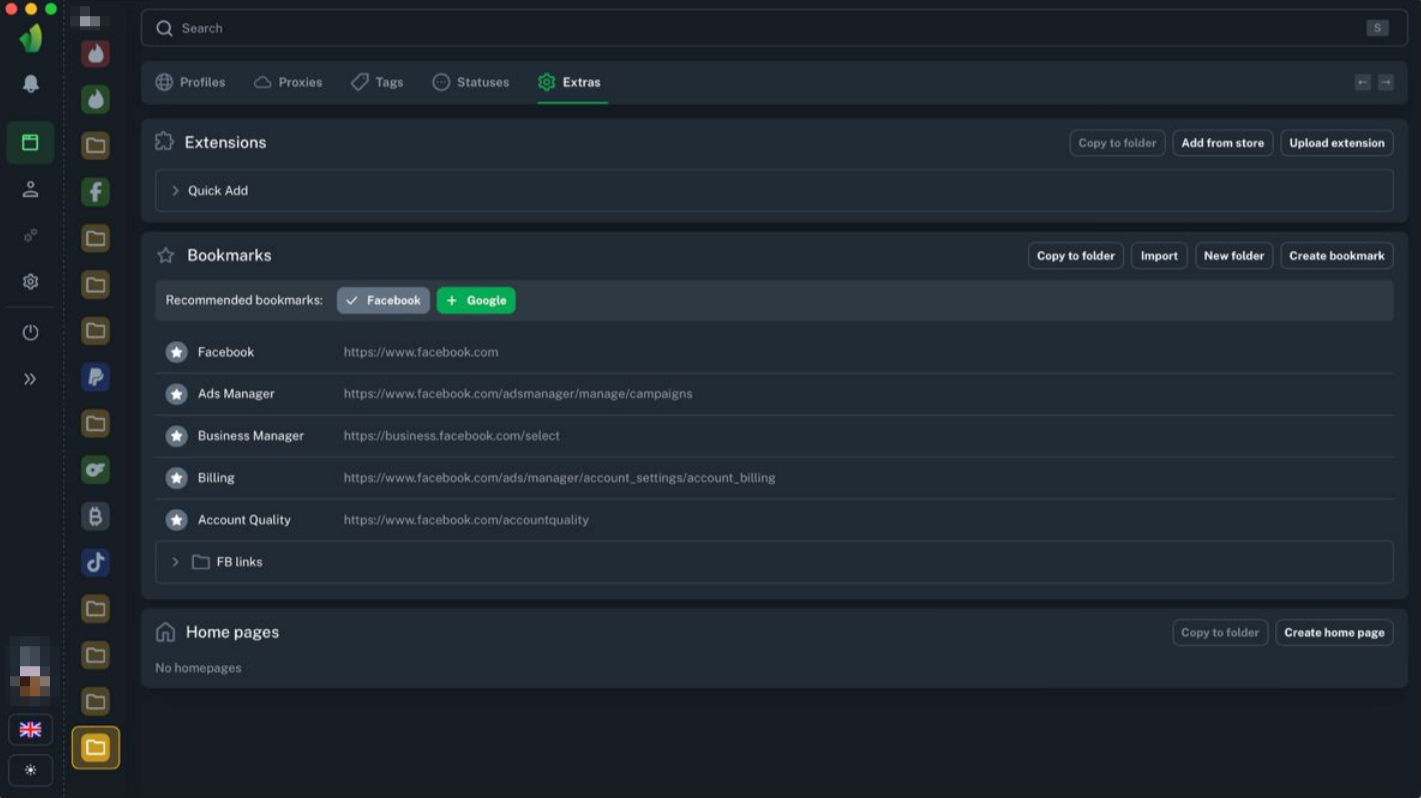Expand the Quick Add section

pyautogui.click(x=774, y=190)
